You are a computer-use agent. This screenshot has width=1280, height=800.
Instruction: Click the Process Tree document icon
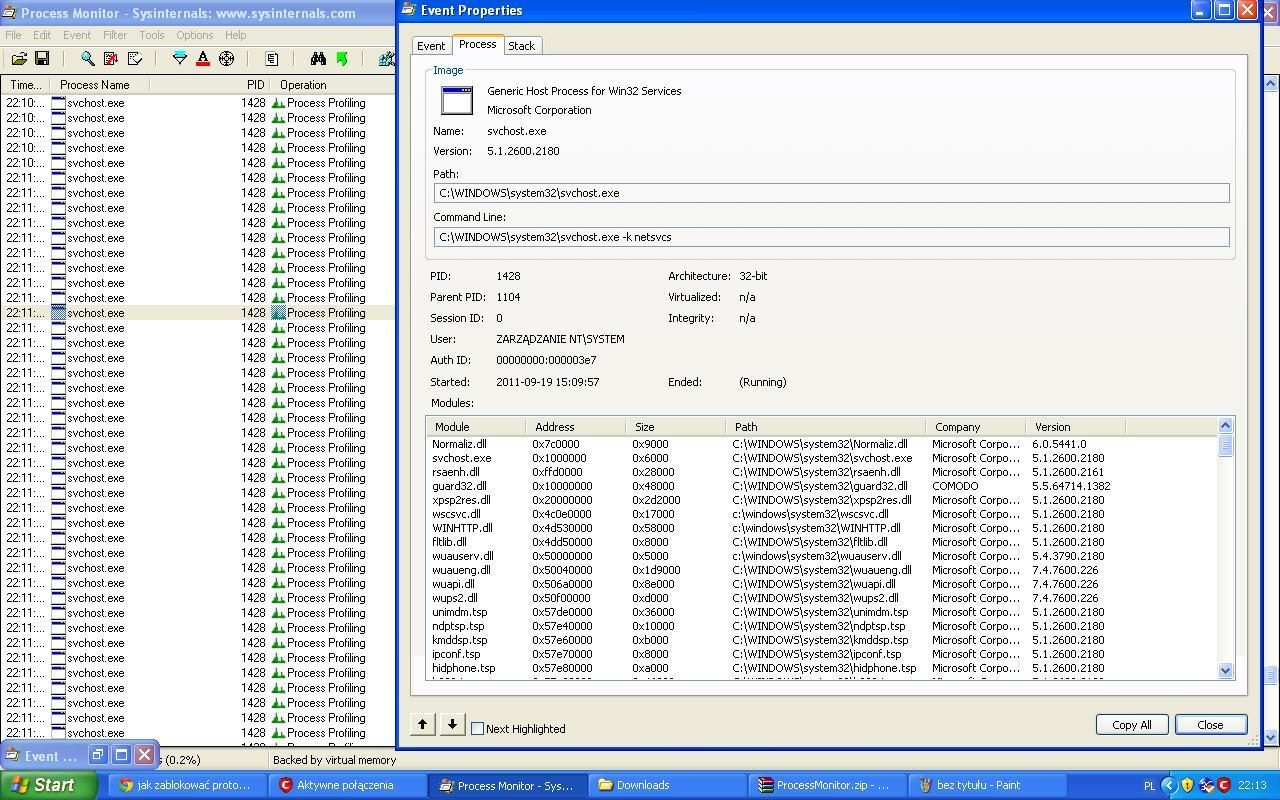[271, 59]
